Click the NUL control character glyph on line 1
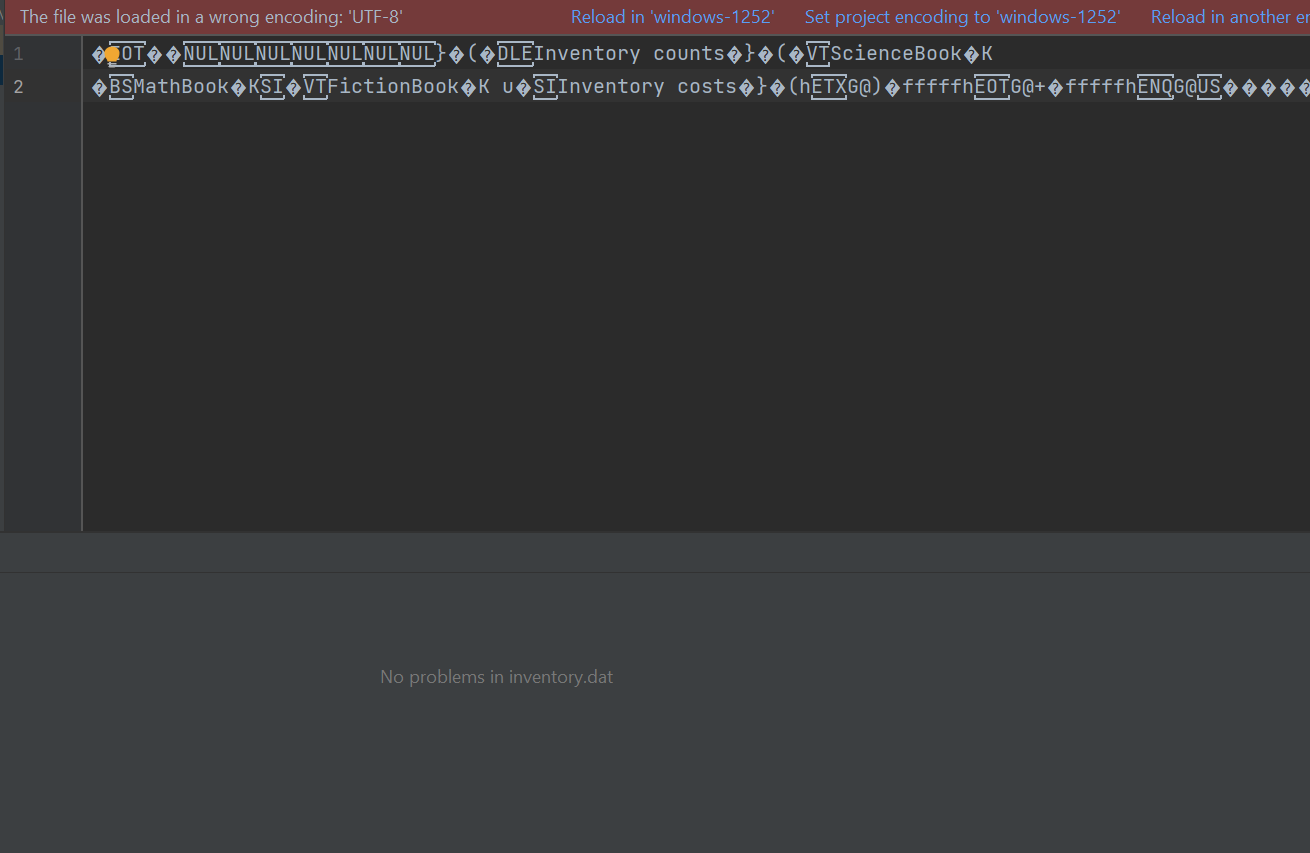 click(x=201, y=53)
